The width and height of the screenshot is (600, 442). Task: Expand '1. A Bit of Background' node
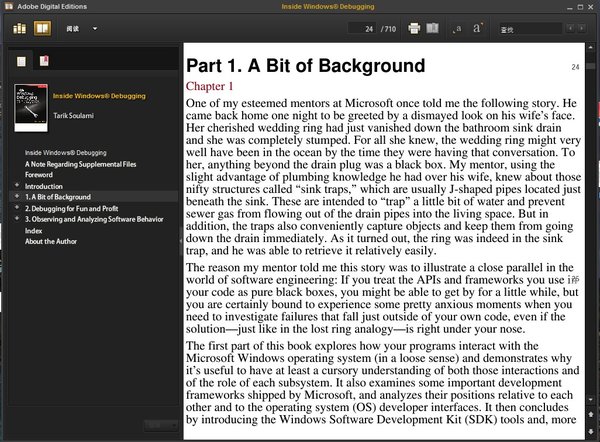point(17,196)
